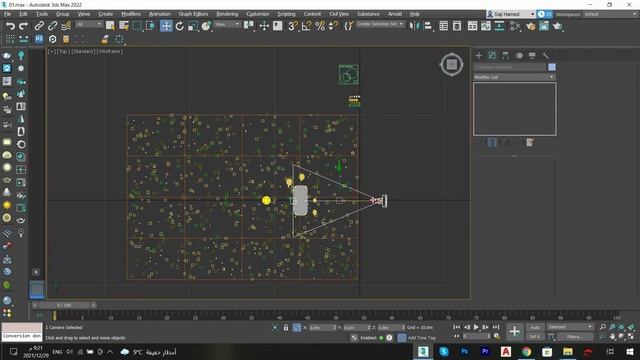Open the Curve Editor icon
This screenshot has width=640, height=360.
pos(486,27)
